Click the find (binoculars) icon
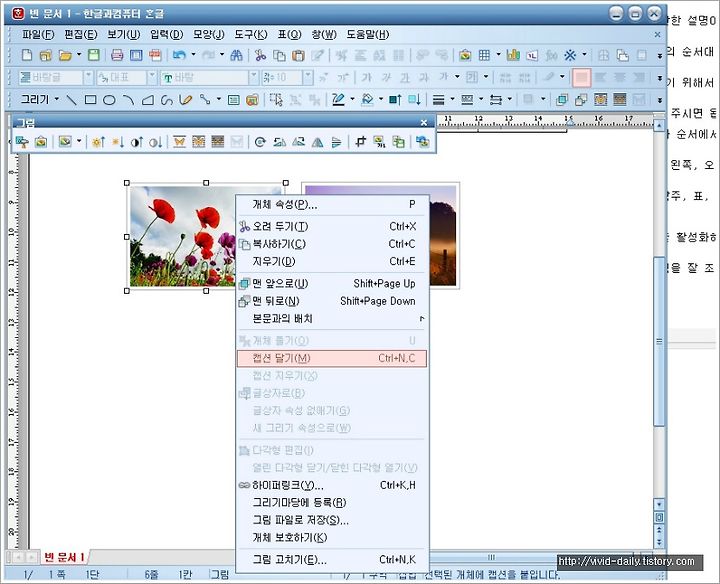Viewport: 720px width, 584px height. click(x=236, y=56)
